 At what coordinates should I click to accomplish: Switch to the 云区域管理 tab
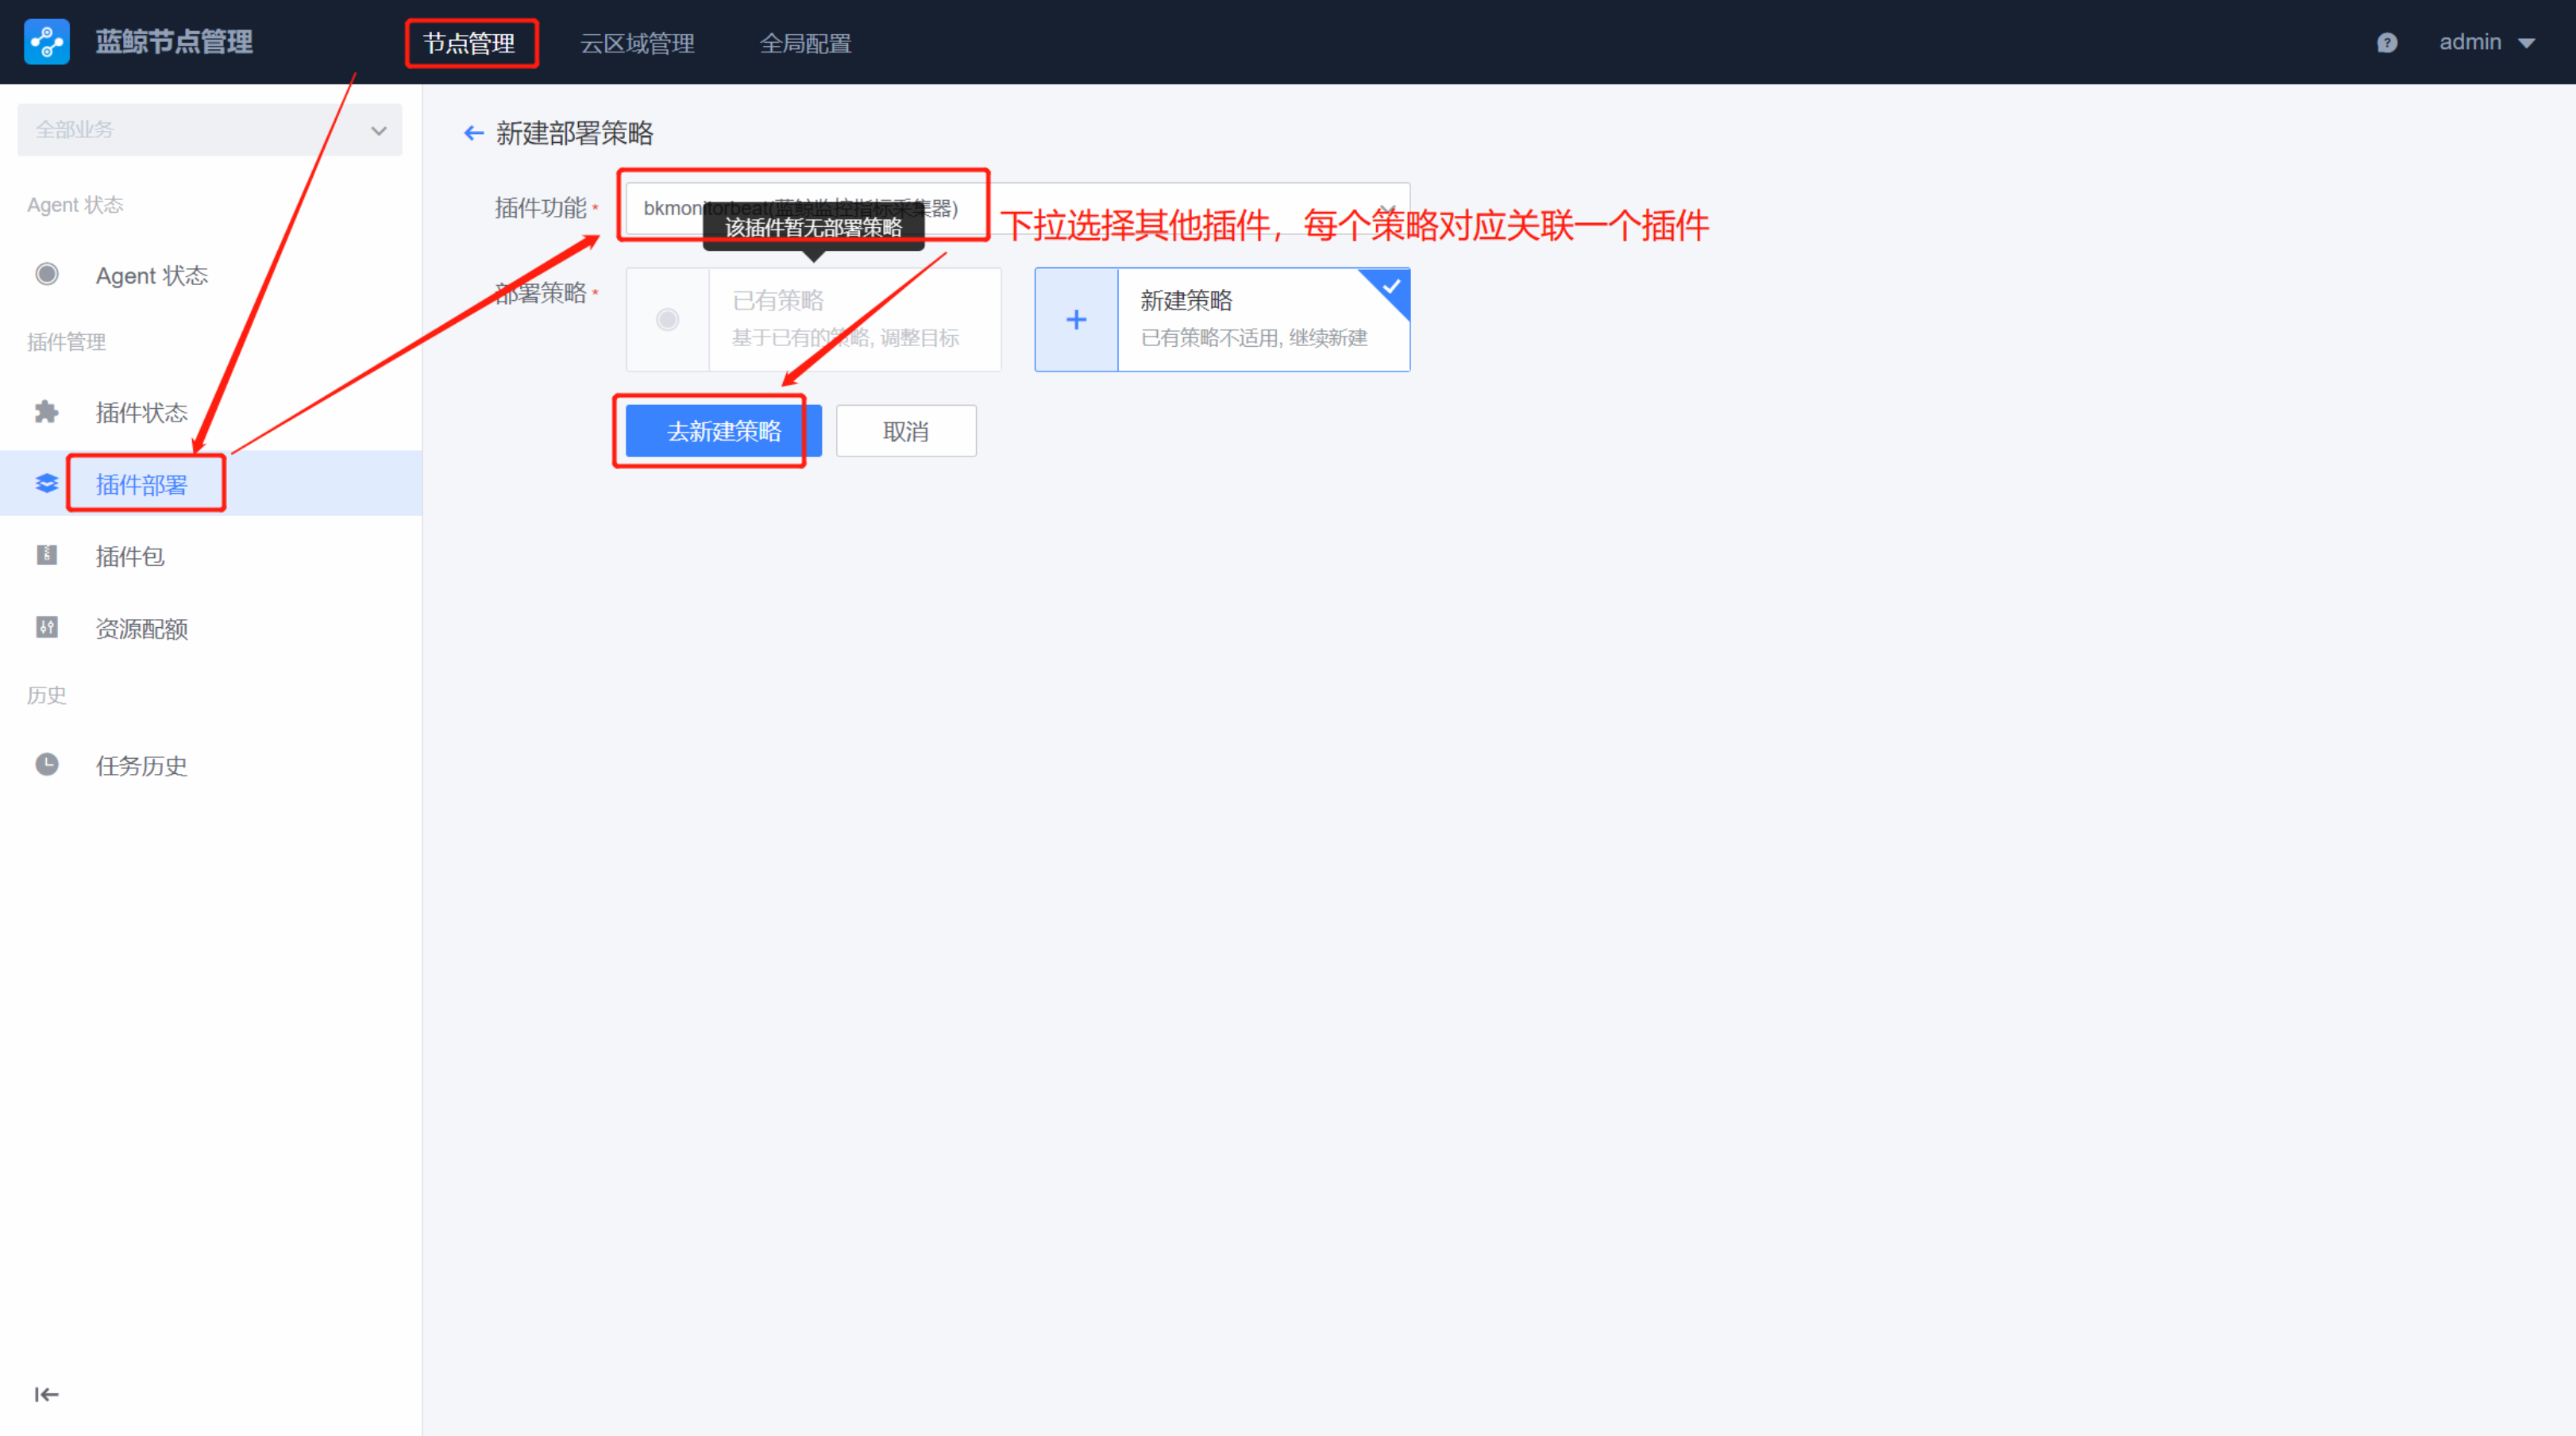point(637,43)
